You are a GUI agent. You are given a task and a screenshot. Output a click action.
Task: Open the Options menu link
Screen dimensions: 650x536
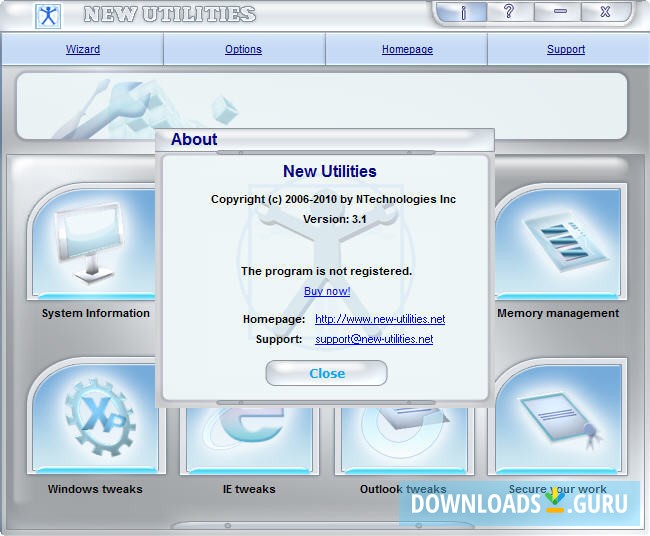coord(243,49)
